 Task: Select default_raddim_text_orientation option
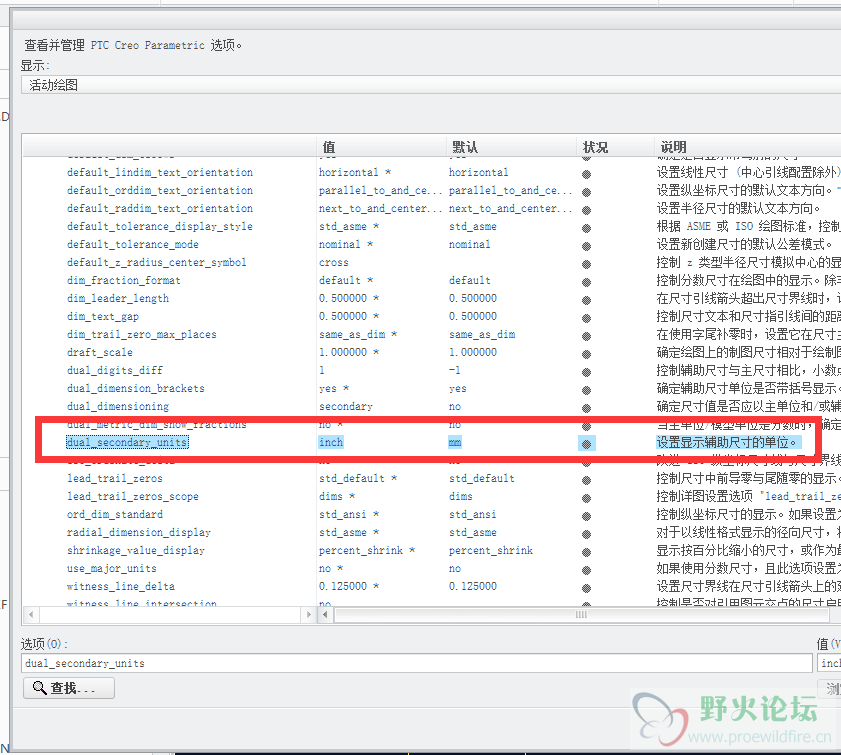click(160, 208)
